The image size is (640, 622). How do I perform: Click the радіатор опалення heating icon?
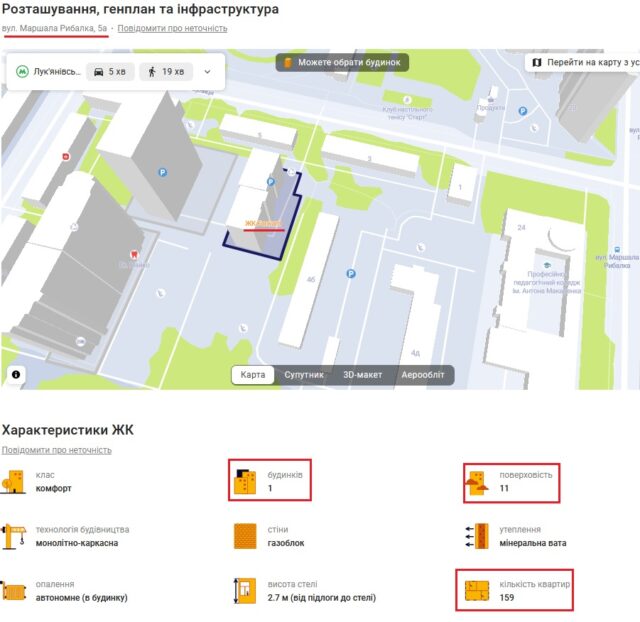click(14, 591)
